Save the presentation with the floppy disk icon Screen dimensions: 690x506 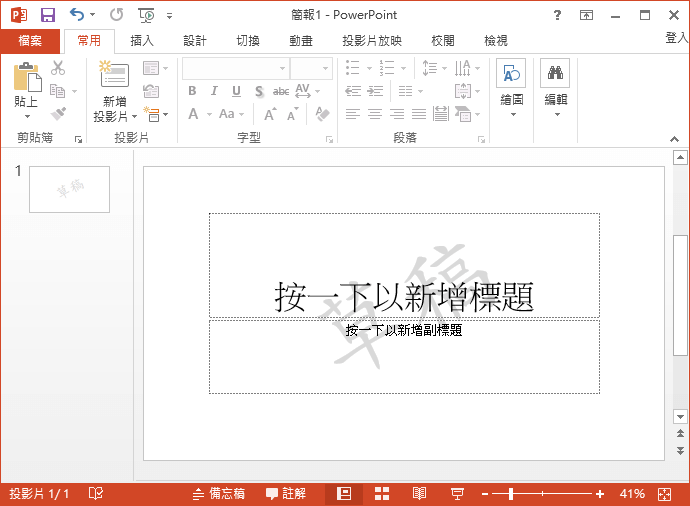(48, 15)
